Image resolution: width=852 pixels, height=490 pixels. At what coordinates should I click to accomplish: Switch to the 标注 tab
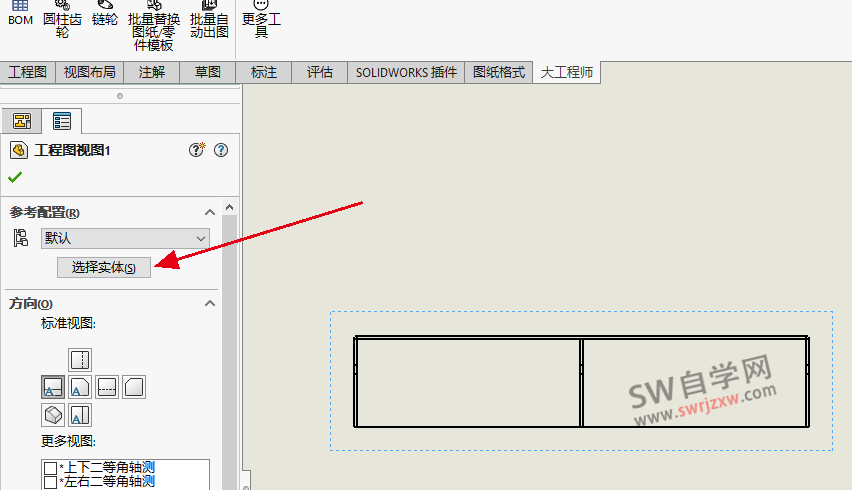(x=264, y=72)
